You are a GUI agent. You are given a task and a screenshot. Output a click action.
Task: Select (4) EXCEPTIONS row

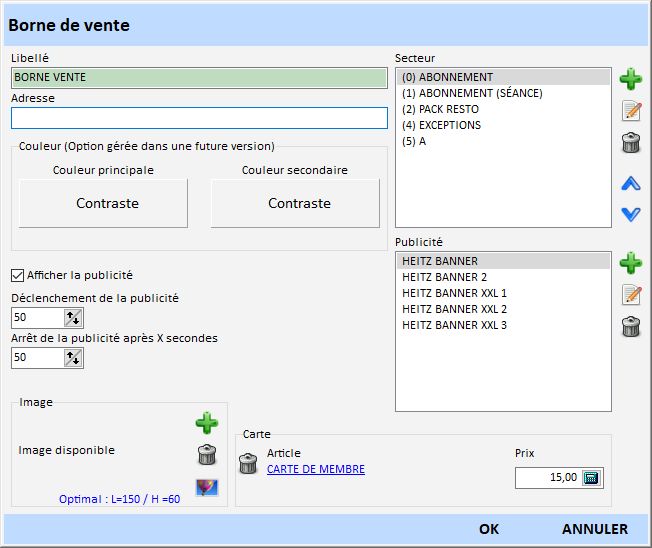point(503,125)
